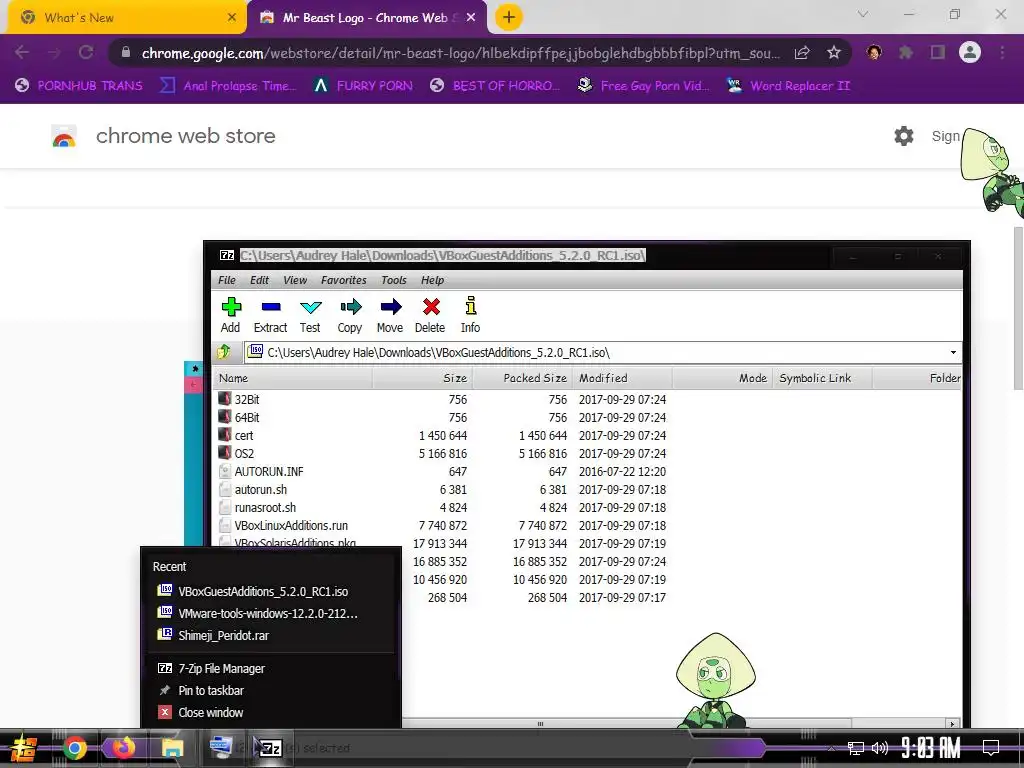Click the red Delete icon
The image size is (1024, 768).
point(430,315)
